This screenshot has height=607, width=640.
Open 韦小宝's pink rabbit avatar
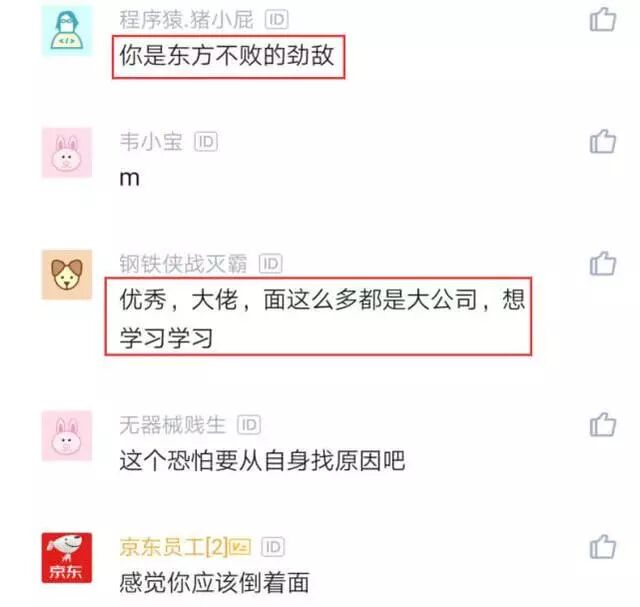click(x=67, y=153)
